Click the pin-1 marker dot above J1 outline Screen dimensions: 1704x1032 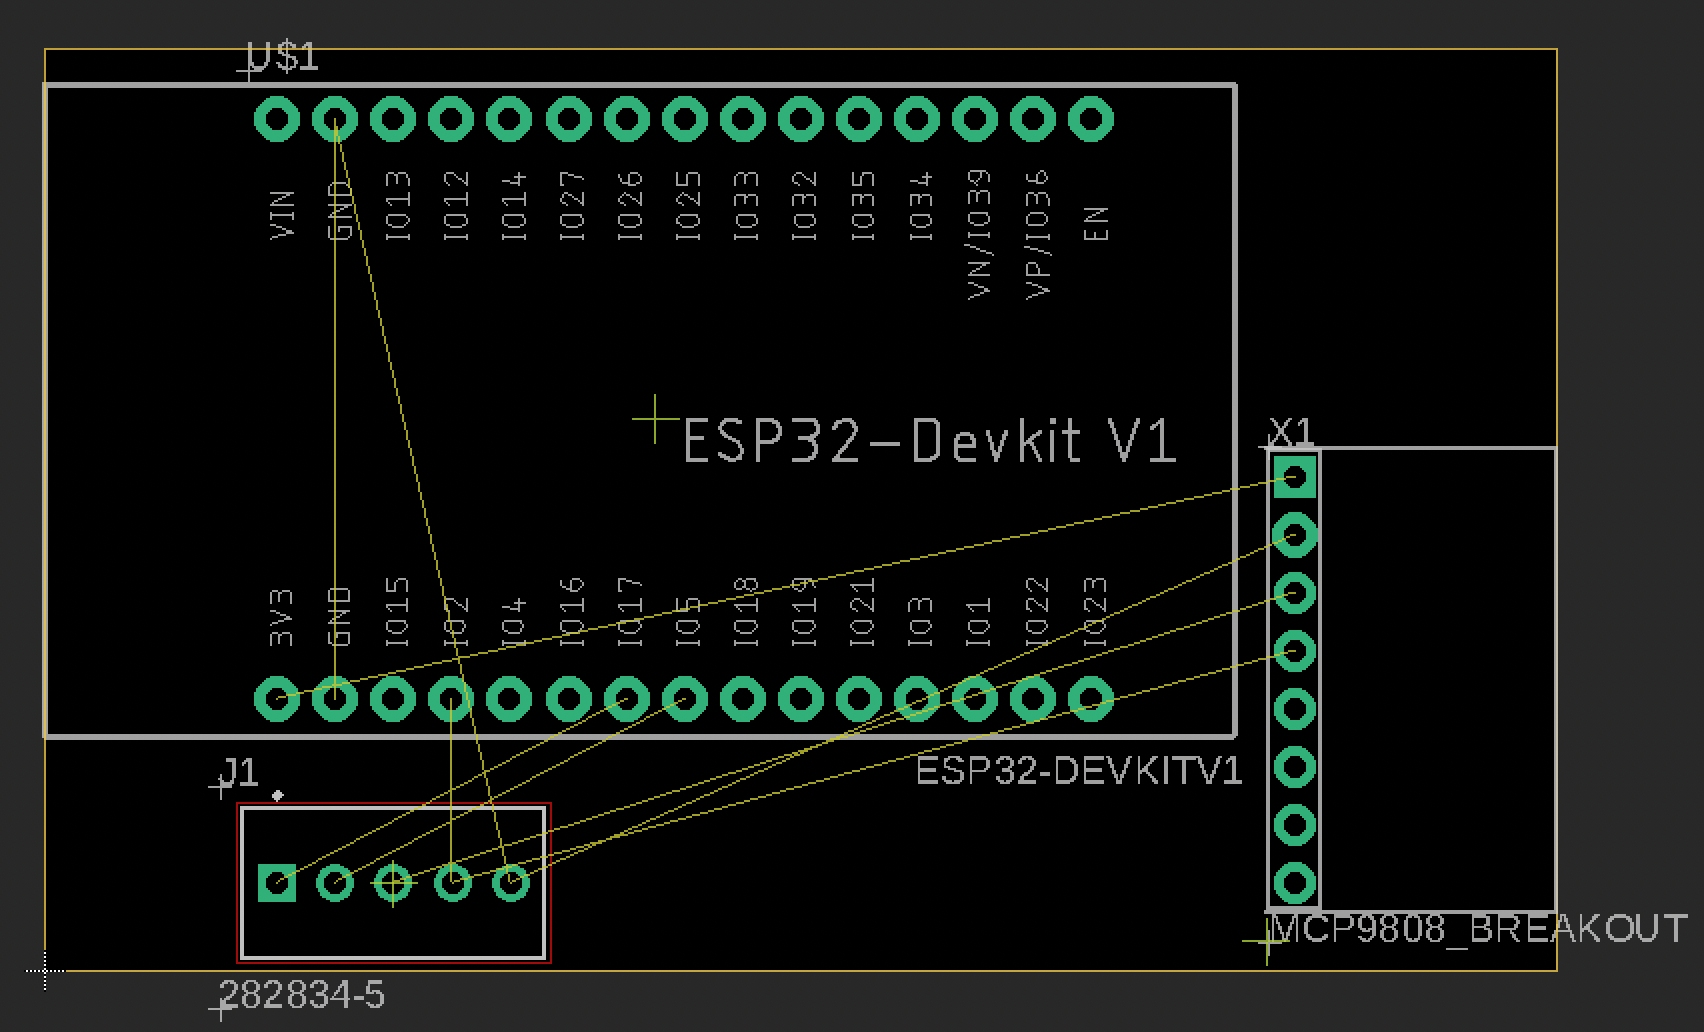(278, 796)
